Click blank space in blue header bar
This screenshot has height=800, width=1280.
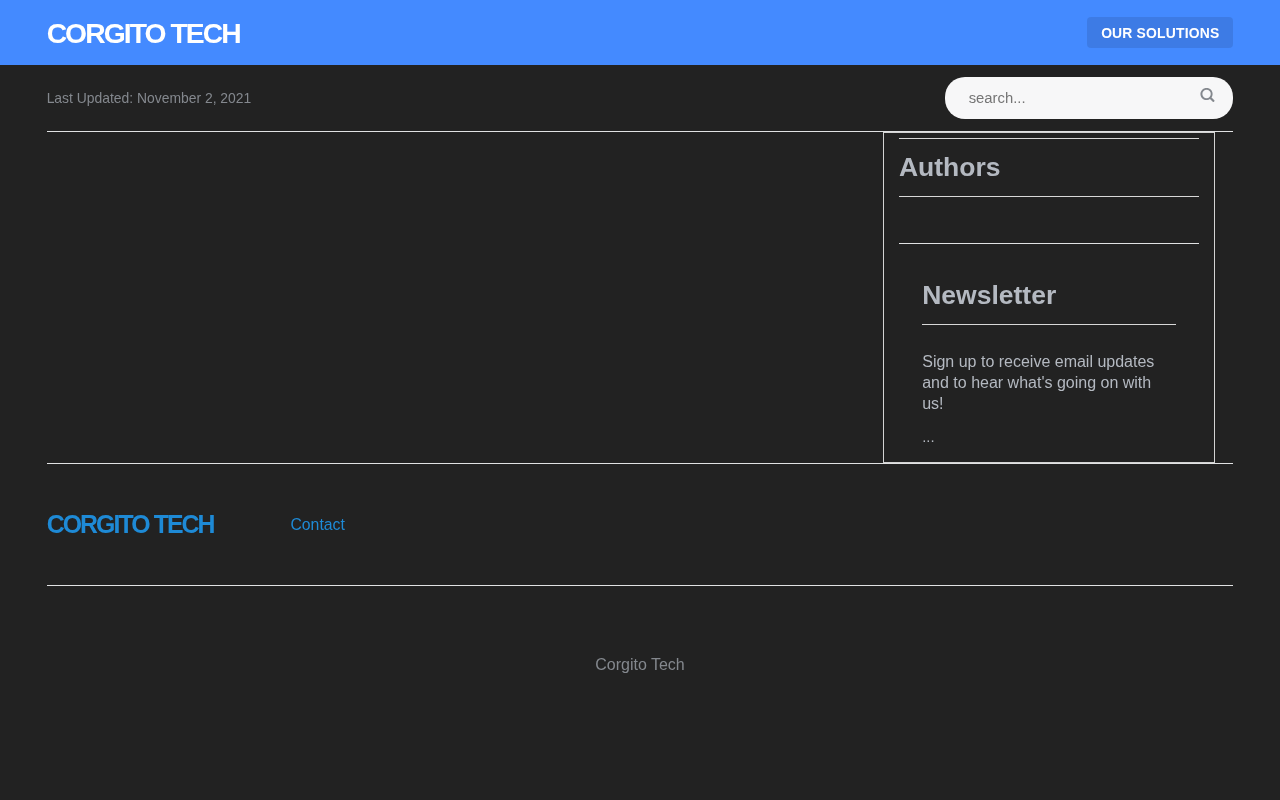click(660, 33)
